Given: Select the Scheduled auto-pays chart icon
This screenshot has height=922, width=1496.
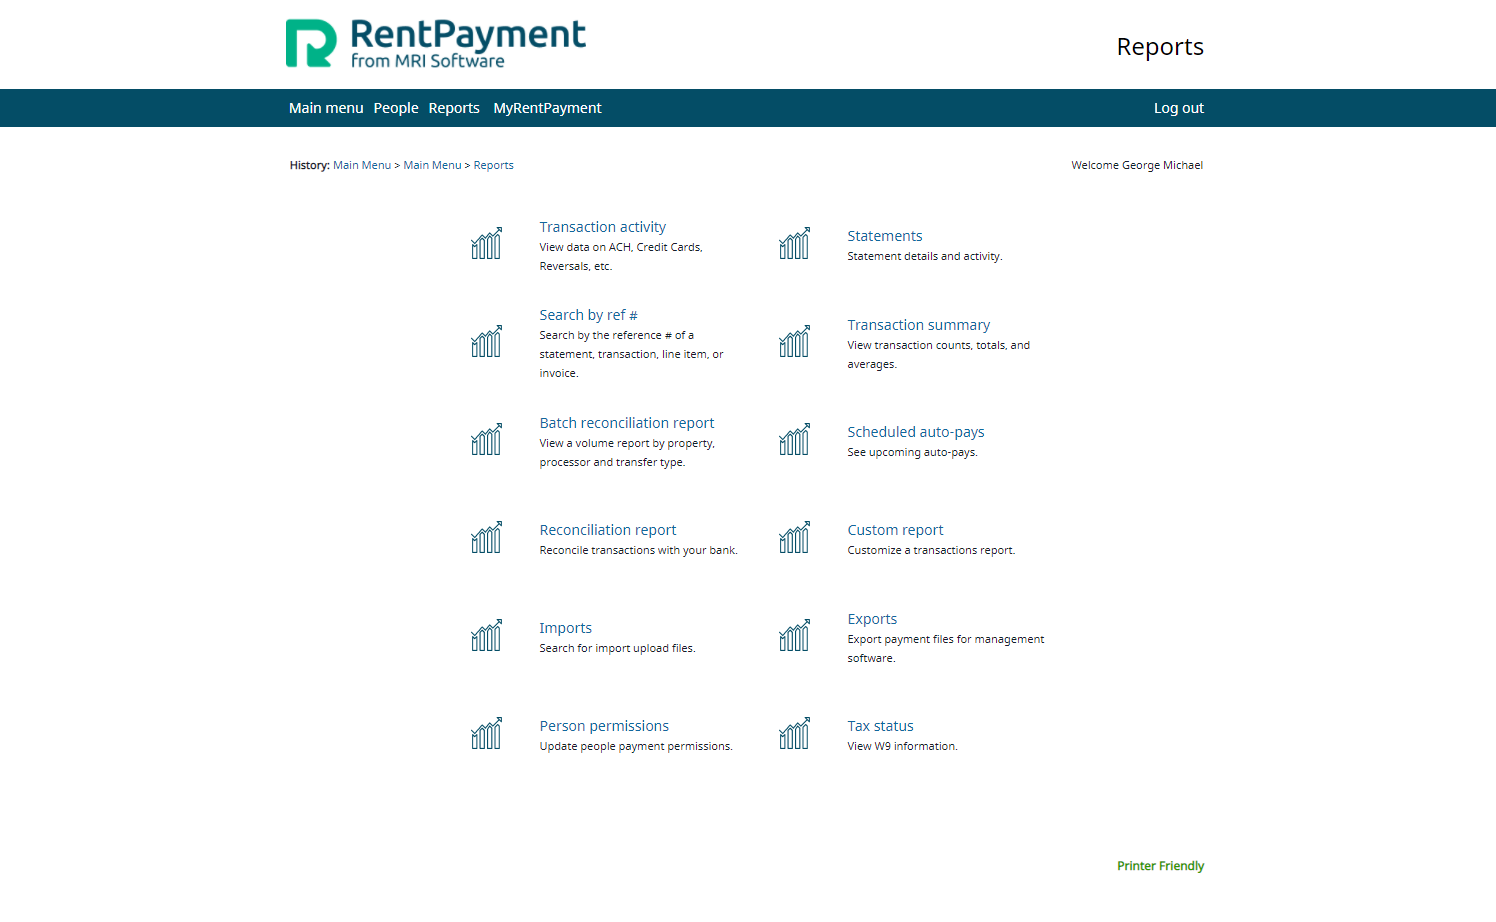Looking at the screenshot, I should coord(794,439).
